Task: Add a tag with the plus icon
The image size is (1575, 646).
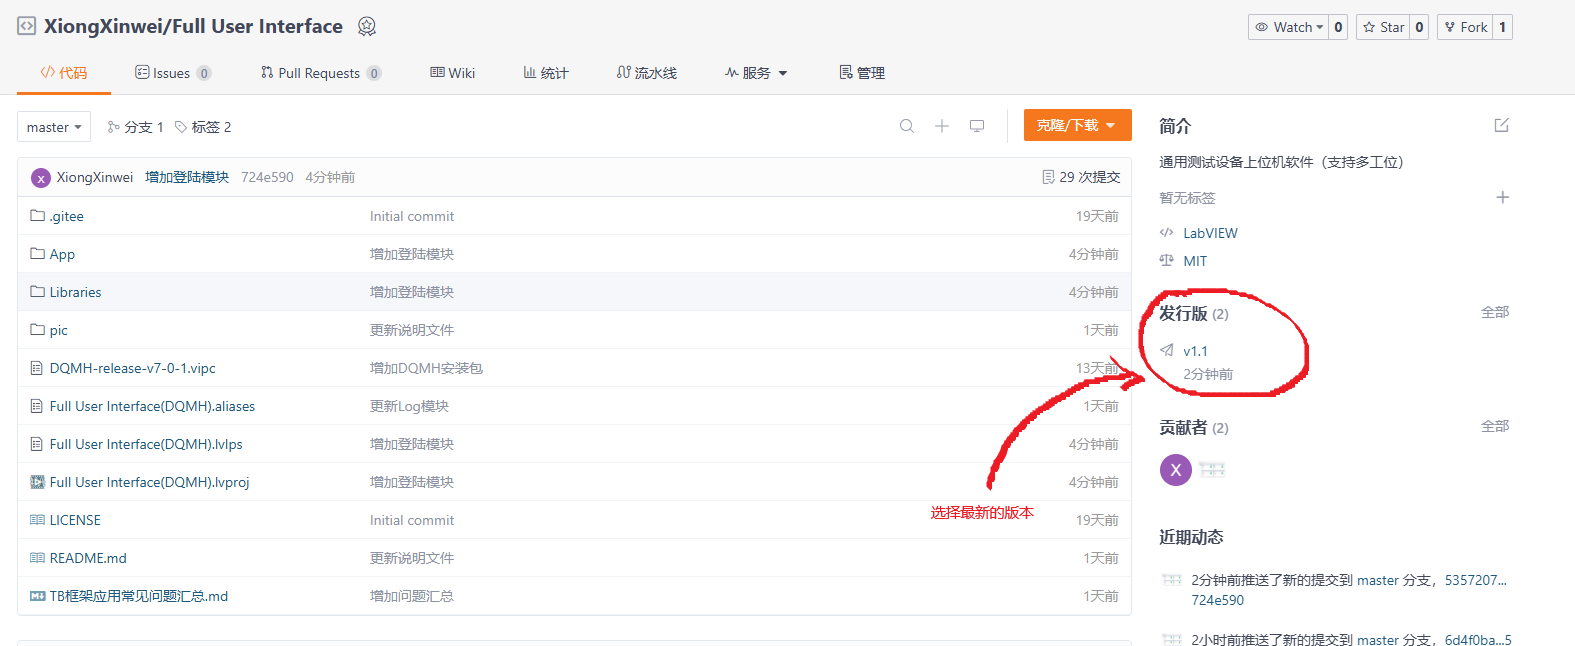Action: [1502, 197]
